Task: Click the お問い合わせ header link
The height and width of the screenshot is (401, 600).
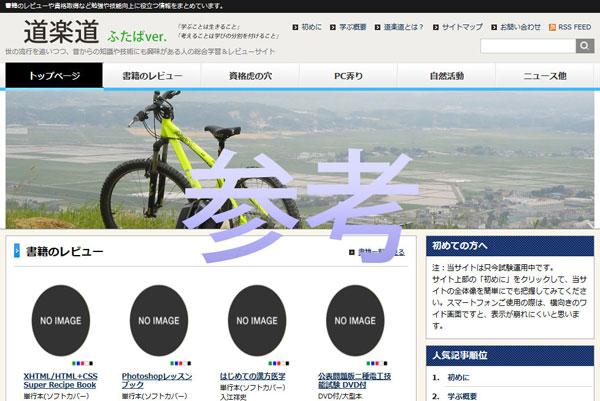Action: [x=520, y=27]
